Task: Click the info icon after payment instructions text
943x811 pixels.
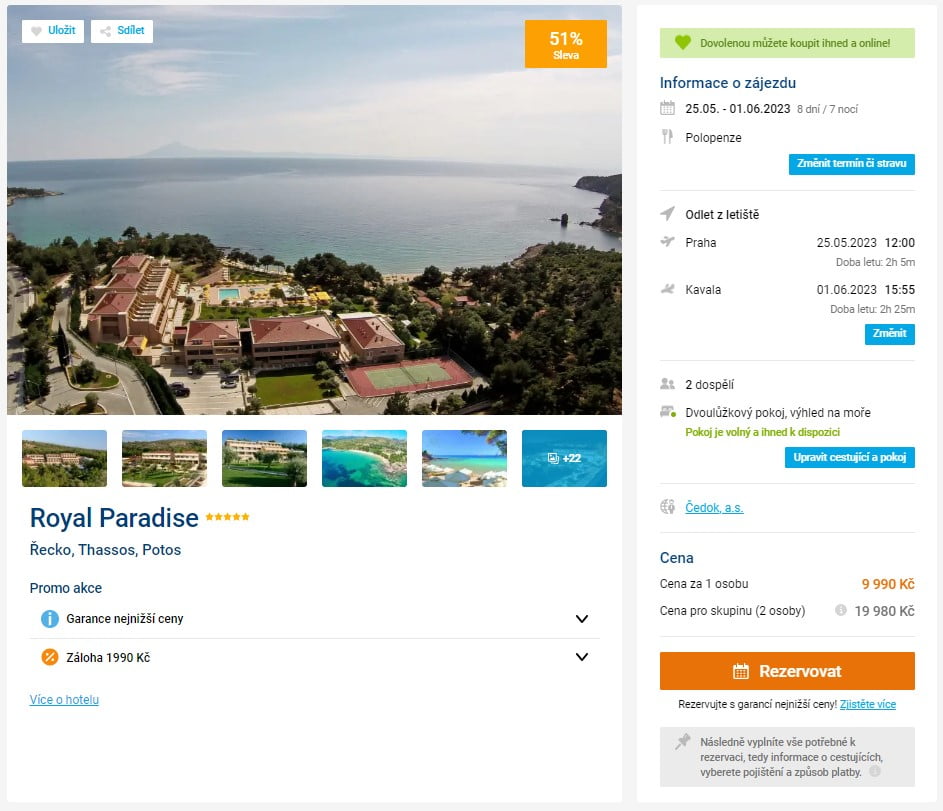Action: click(x=875, y=771)
